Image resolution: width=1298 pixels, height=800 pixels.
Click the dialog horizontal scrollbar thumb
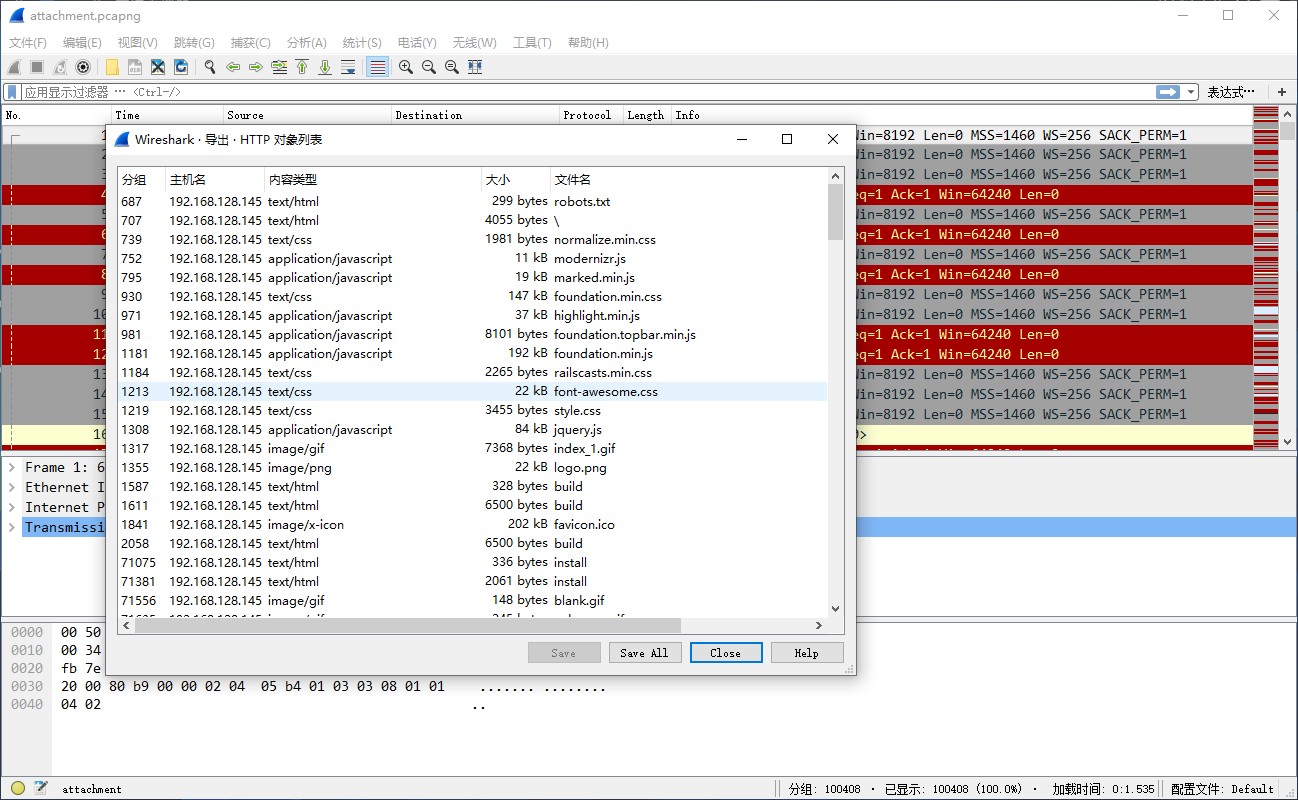tap(406, 625)
